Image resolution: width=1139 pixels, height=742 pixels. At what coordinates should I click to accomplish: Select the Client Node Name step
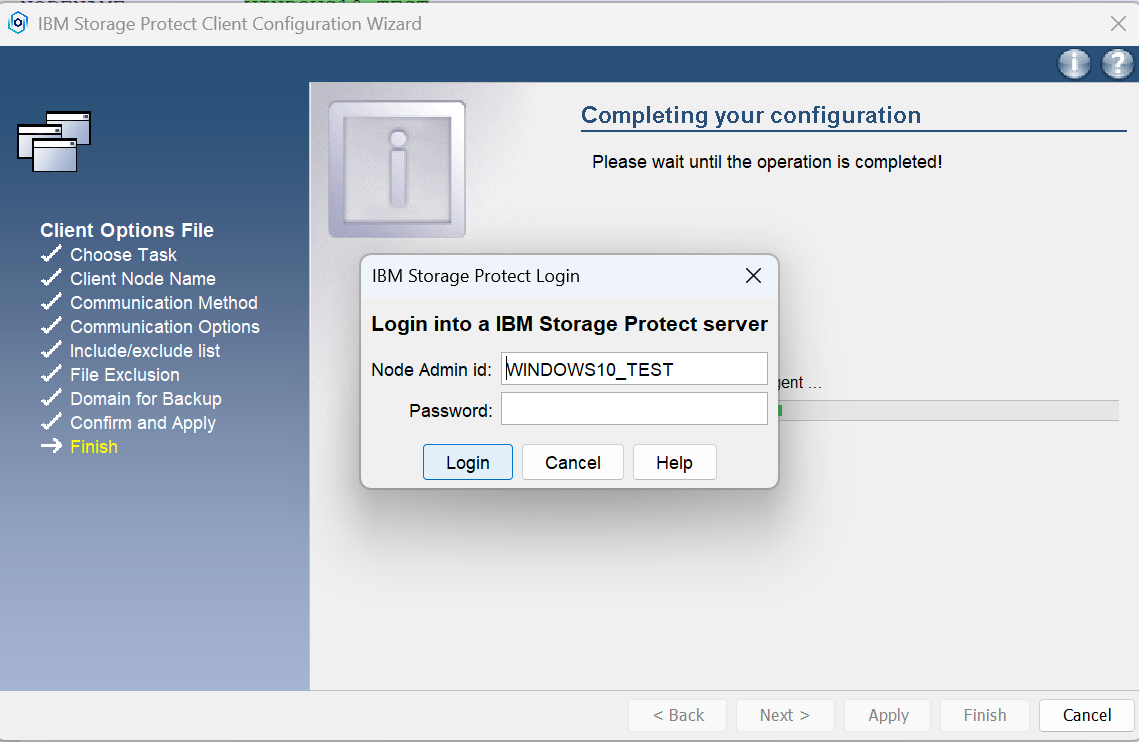point(142,279)
